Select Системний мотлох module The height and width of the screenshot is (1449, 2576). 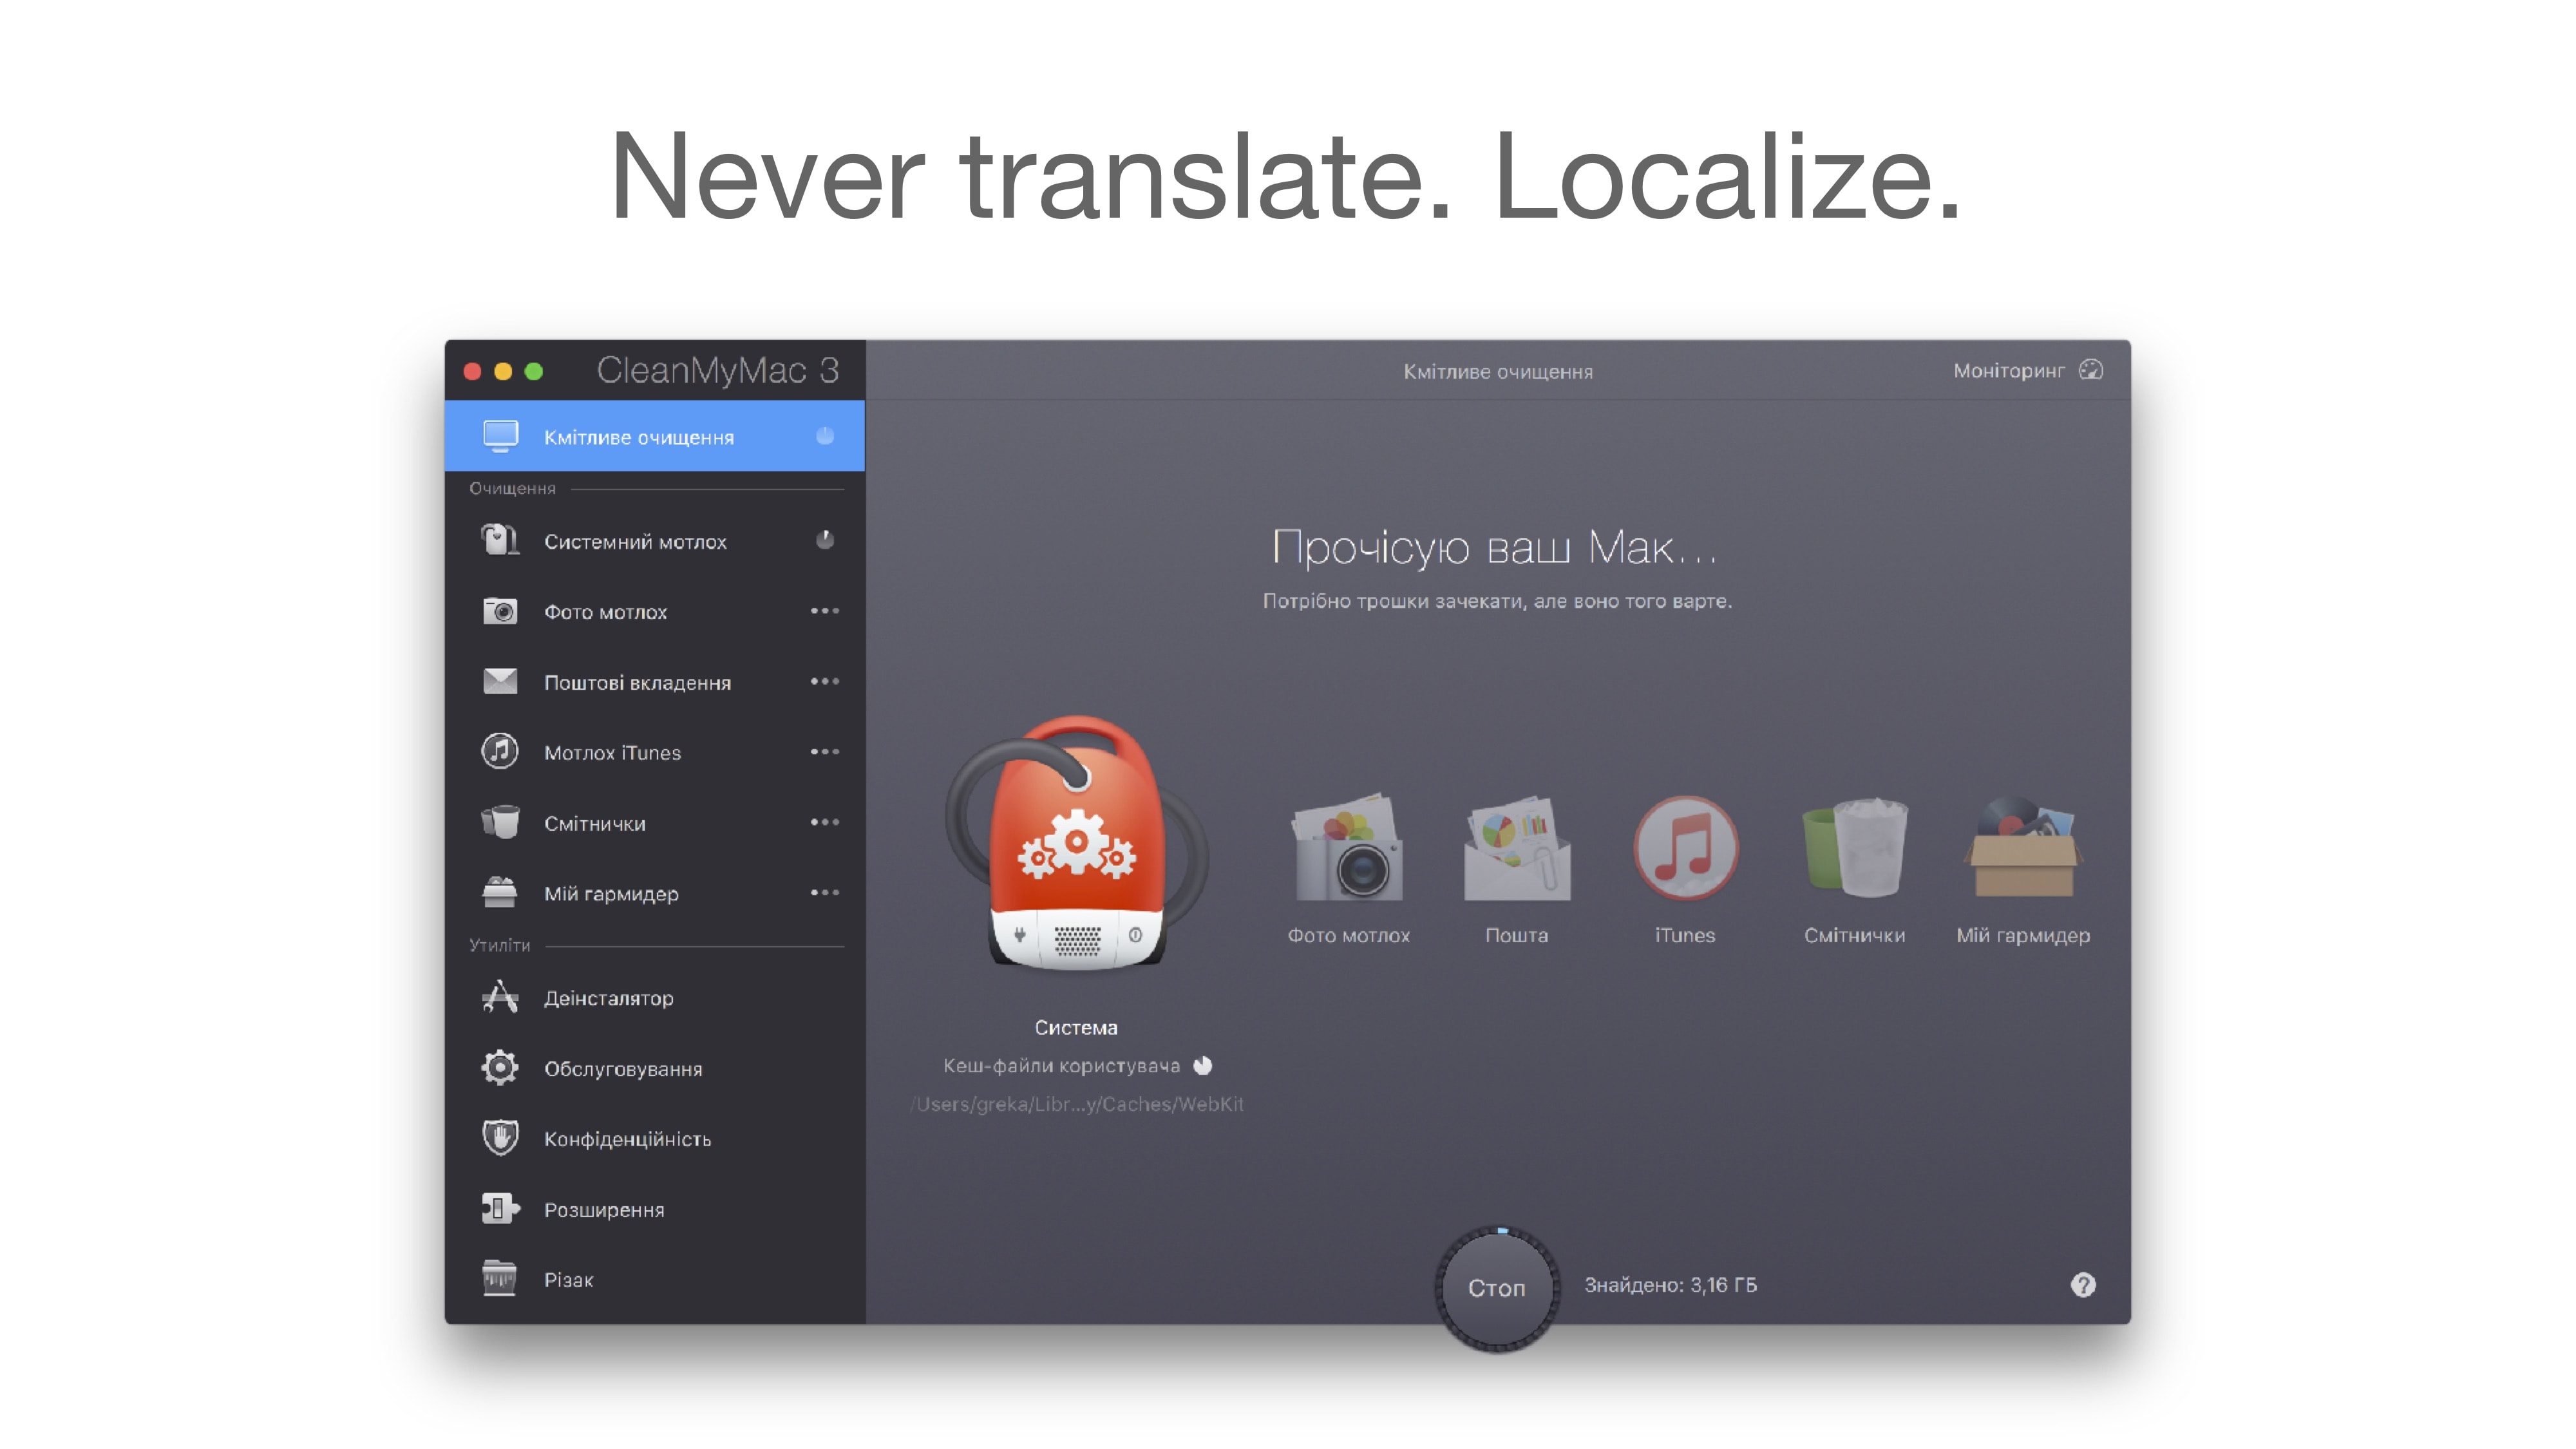pos(655,541)
